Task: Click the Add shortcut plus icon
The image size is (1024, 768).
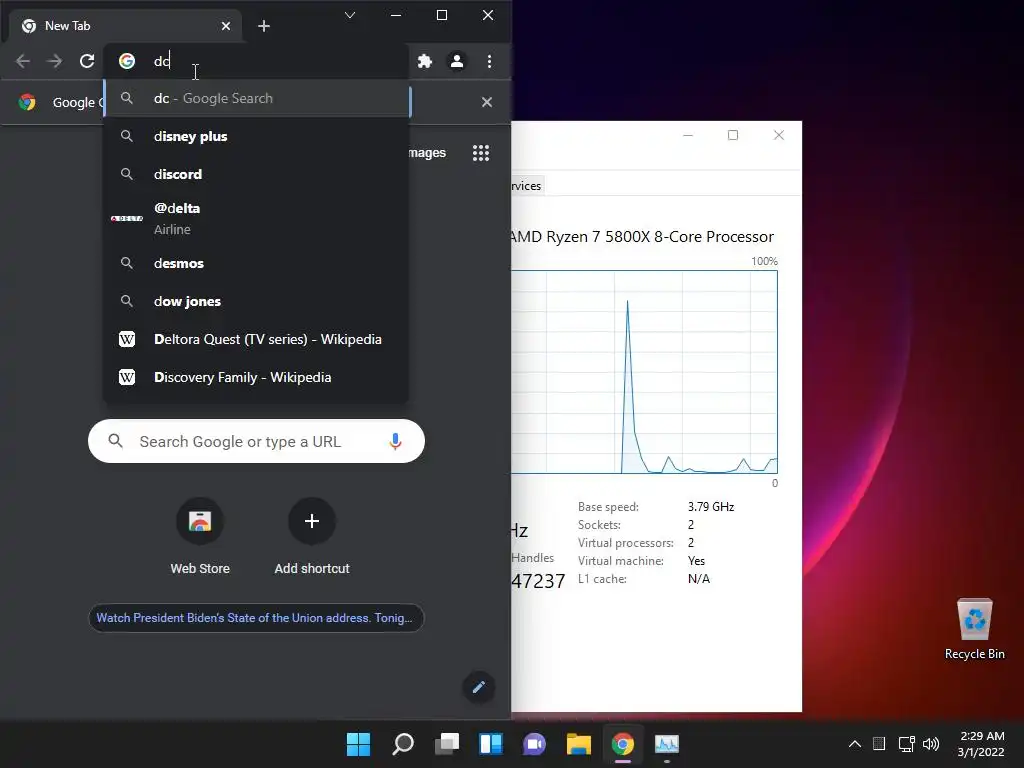Action: pyautogui.click(x=312, y=521)
